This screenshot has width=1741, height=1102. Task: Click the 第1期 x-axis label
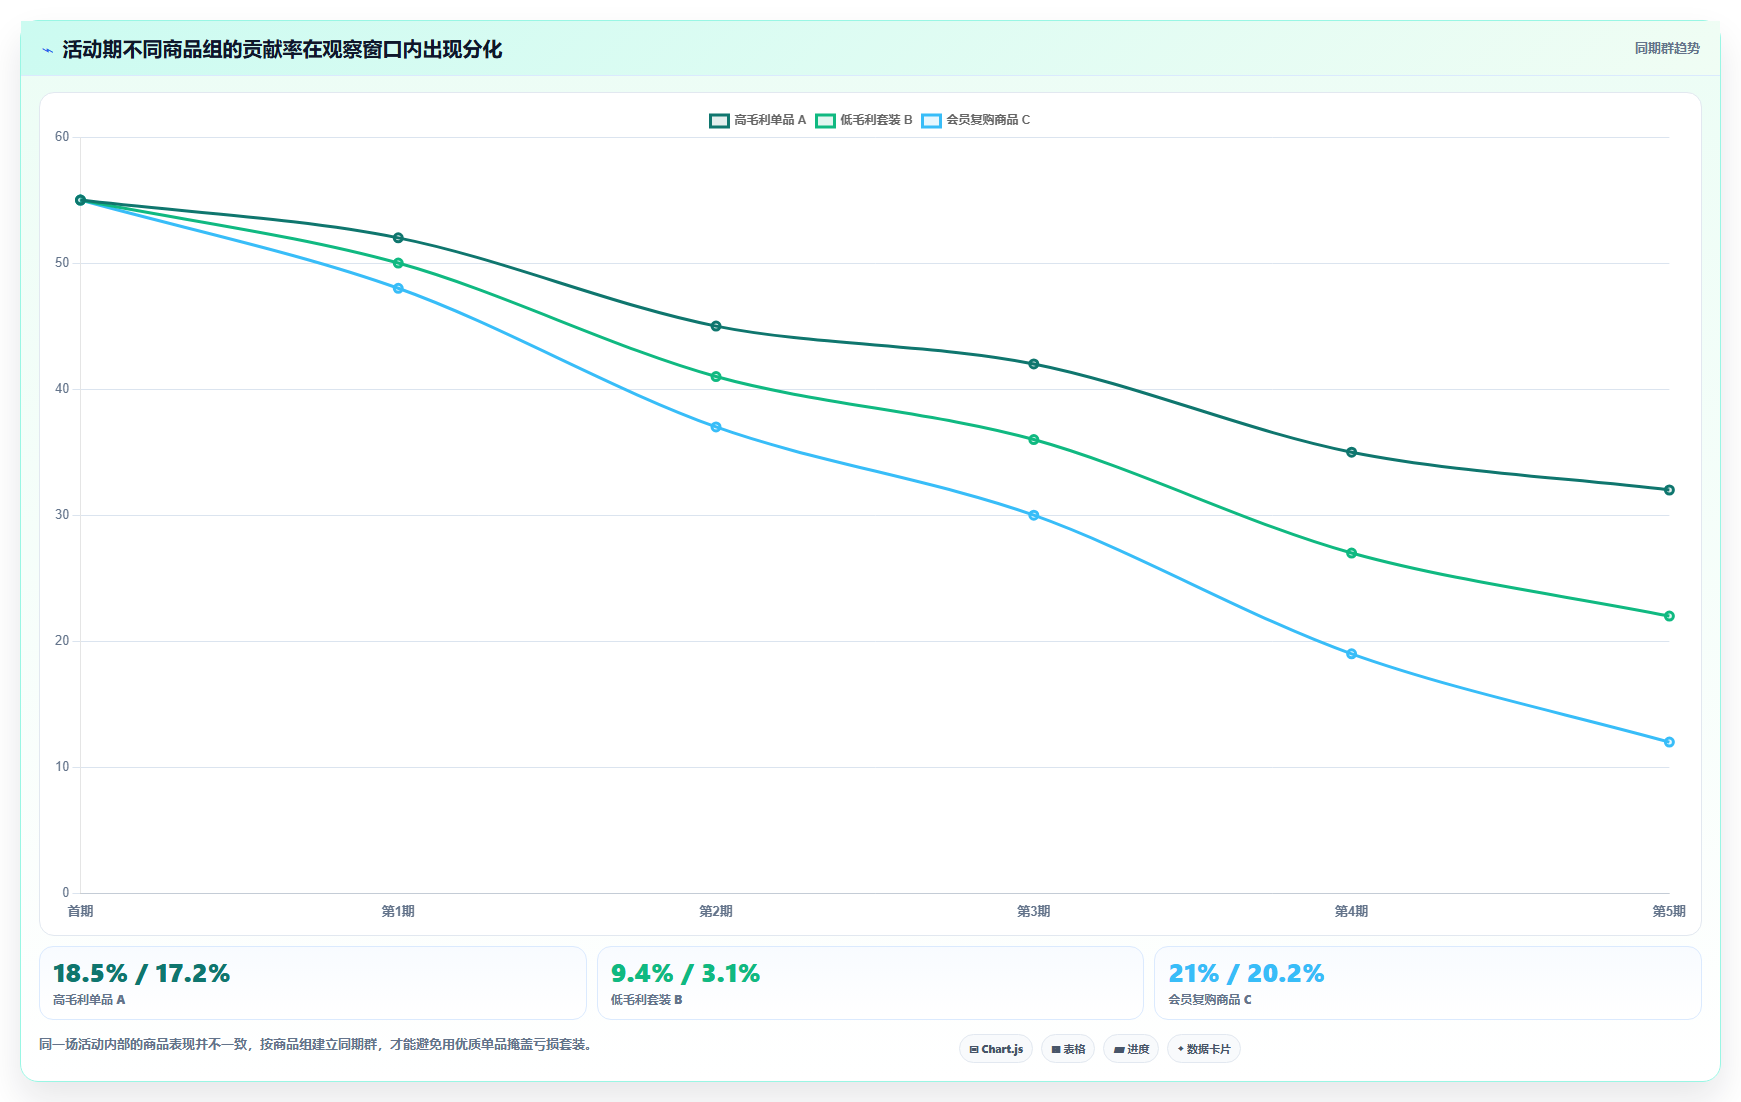pos(398,911)
